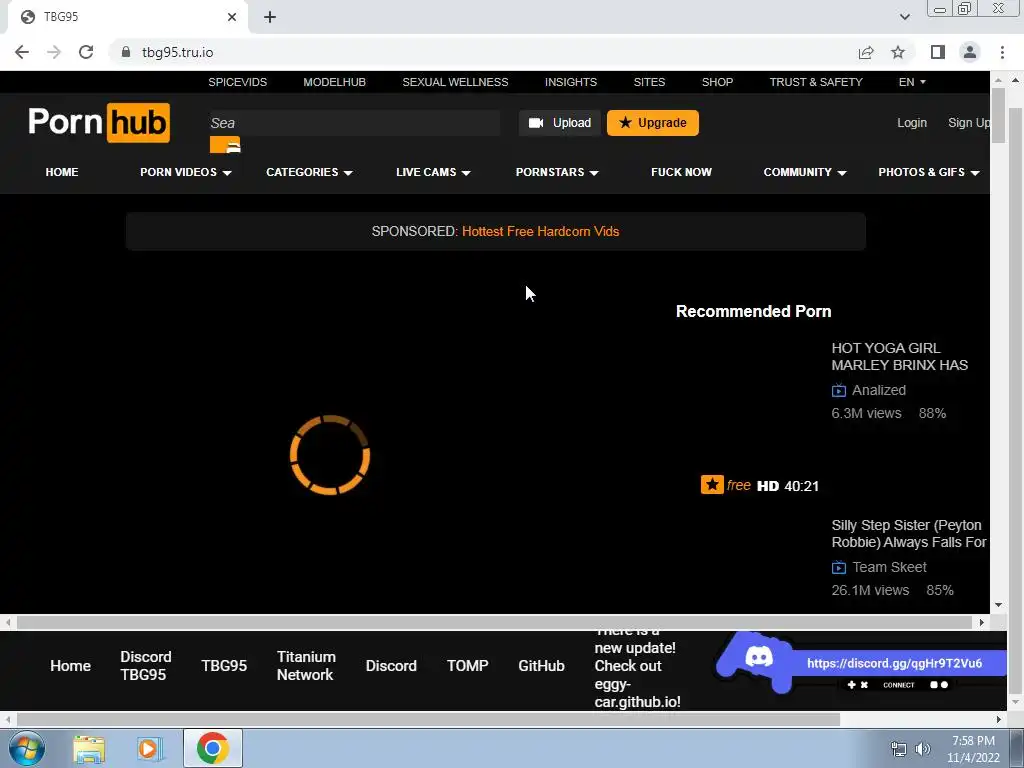Viewport: 1024px width, 768px height.
Task: Click the embedded page's horizontal scrollbar track
Action: [494, 622]
